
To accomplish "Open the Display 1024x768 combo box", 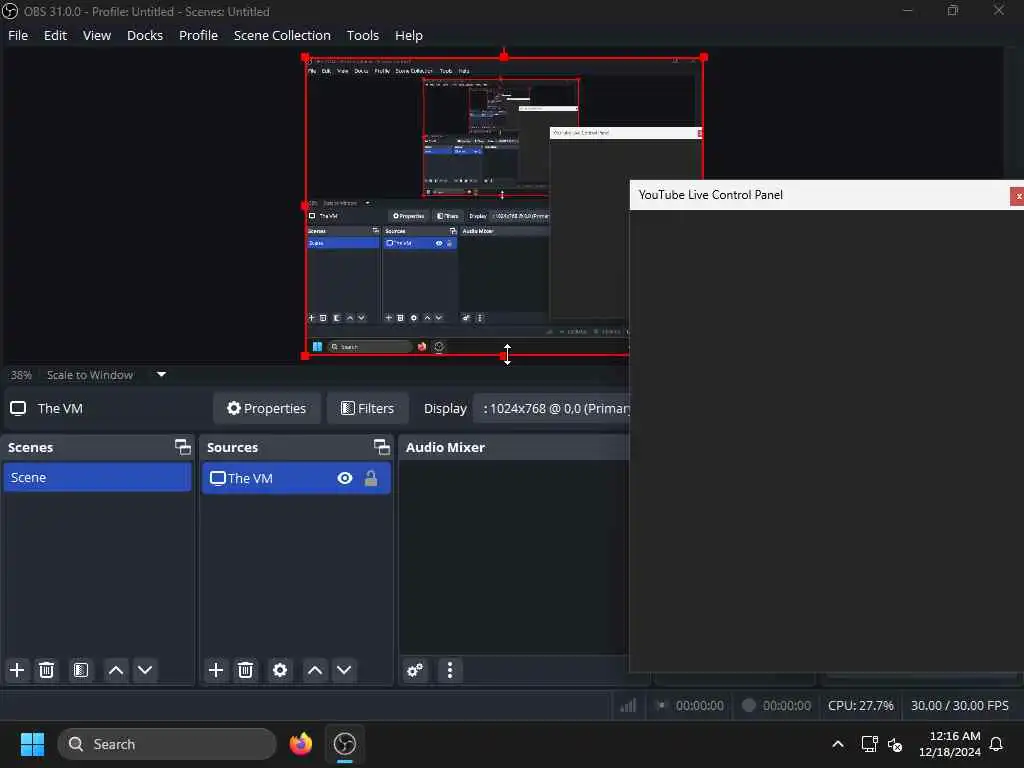I will click(552, 408).
